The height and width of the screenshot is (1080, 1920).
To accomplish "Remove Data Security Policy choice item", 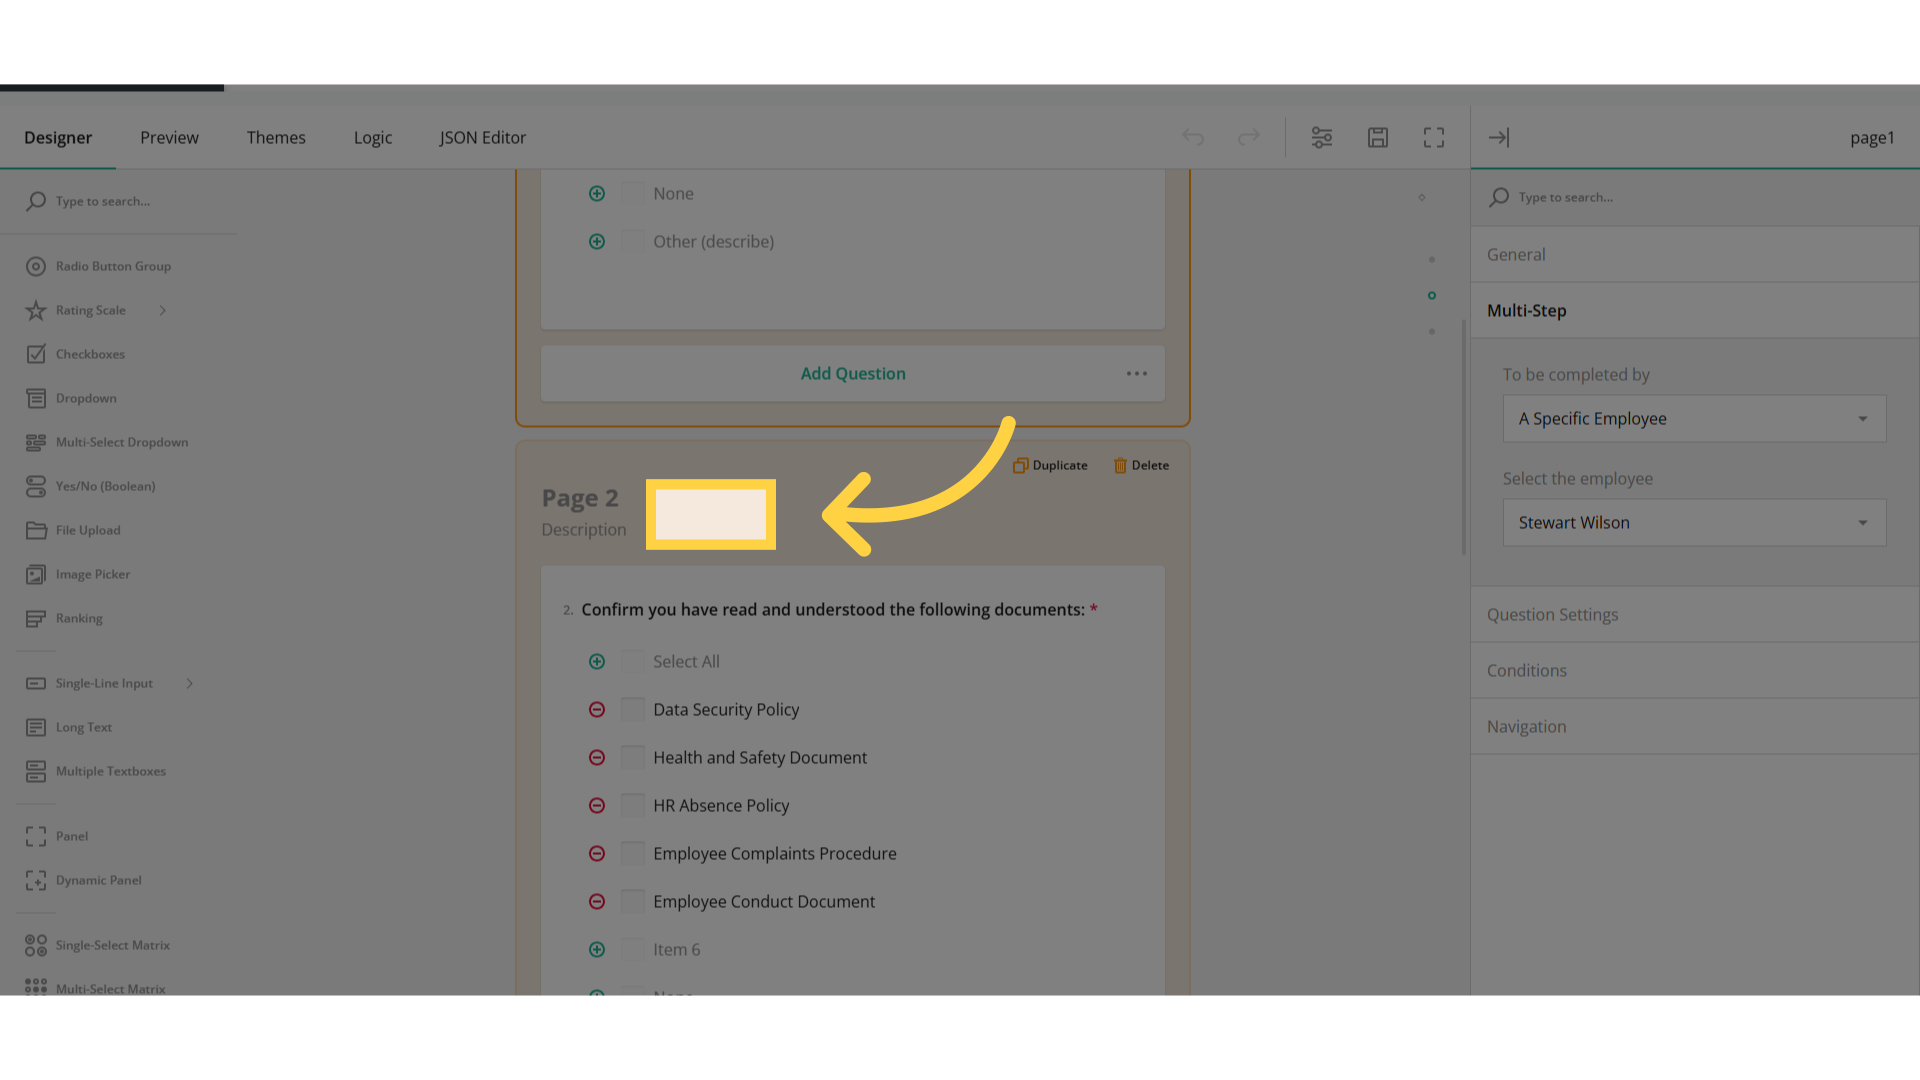I will pyautogui.click(x=597, y=709).
